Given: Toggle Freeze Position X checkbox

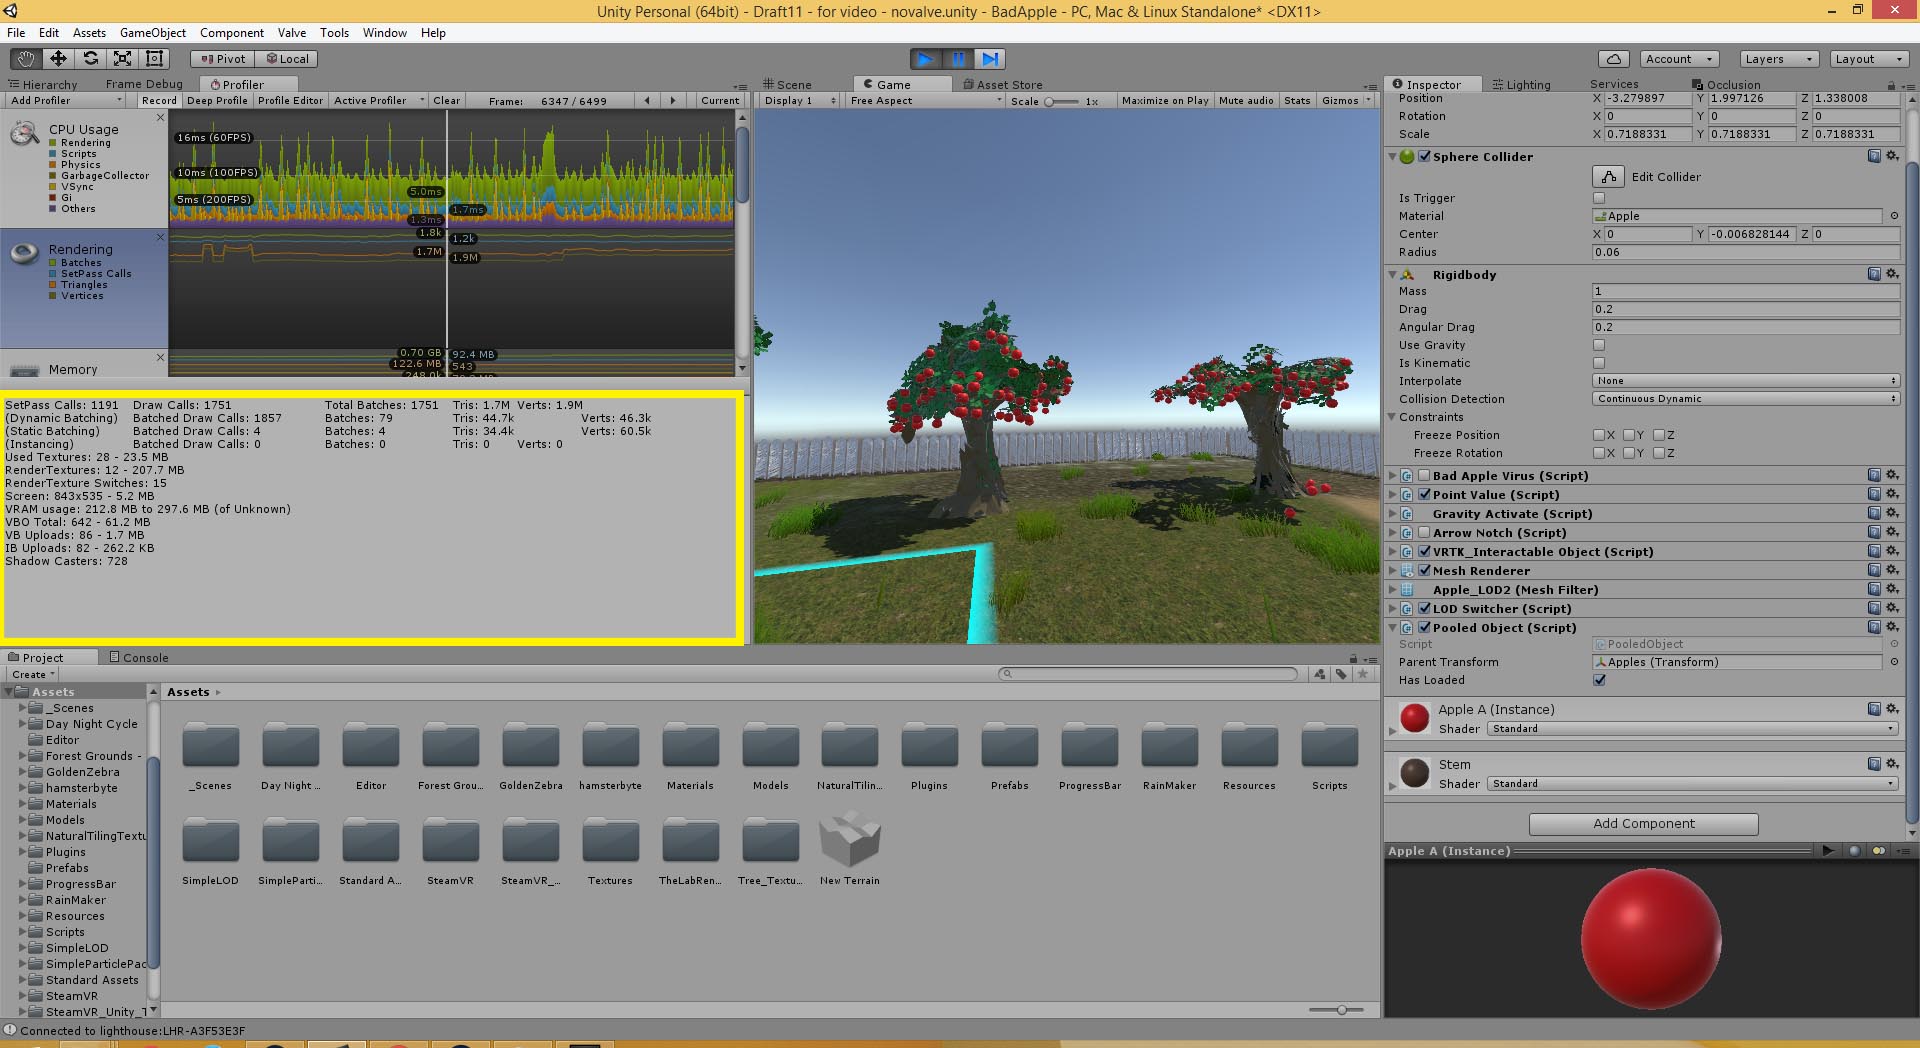Looking at the screenshot, I should (x=1599, y=435).
